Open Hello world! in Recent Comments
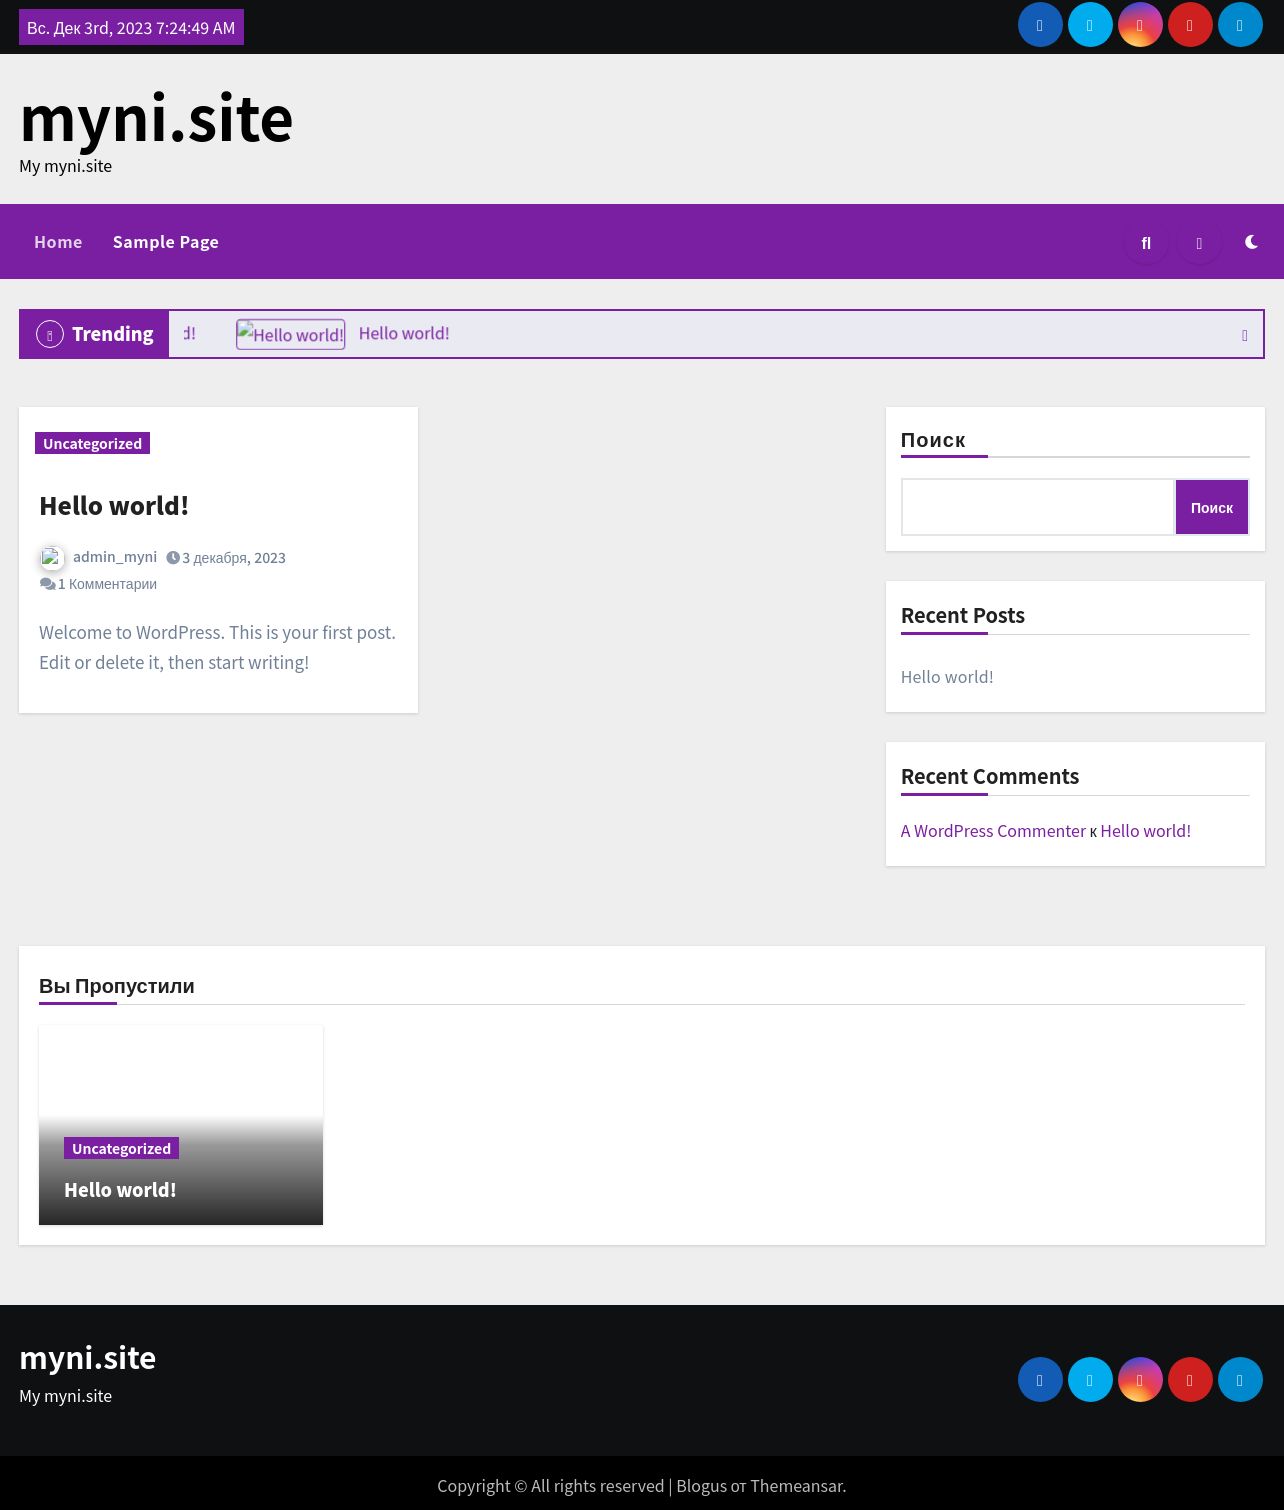Viewport: 1284px width, 1510px height. point(1146,831)
